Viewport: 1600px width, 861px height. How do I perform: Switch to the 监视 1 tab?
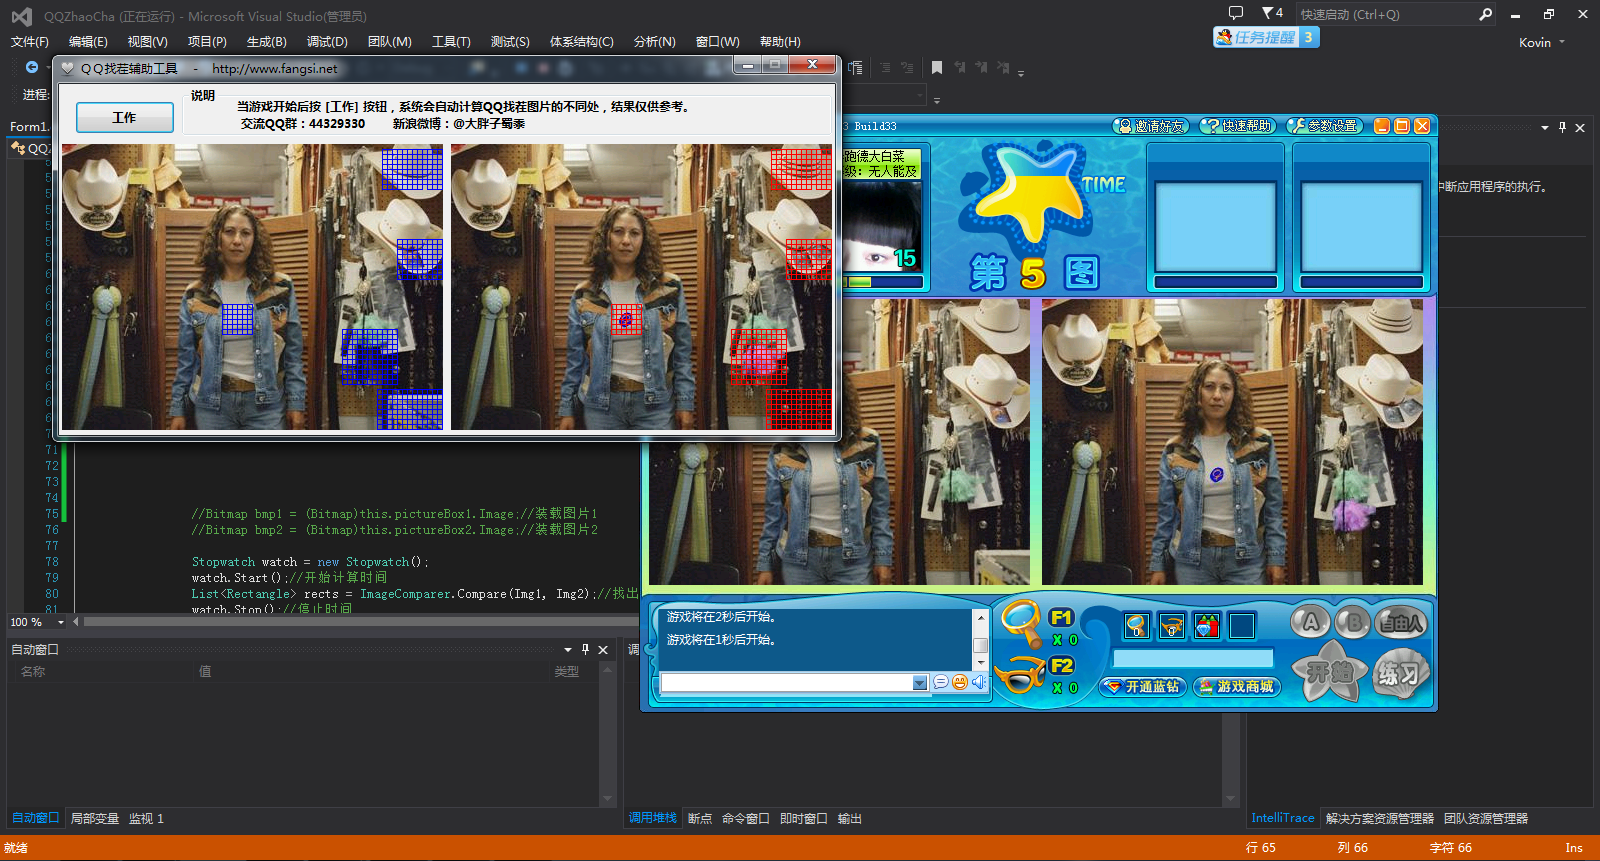[146, 818]
